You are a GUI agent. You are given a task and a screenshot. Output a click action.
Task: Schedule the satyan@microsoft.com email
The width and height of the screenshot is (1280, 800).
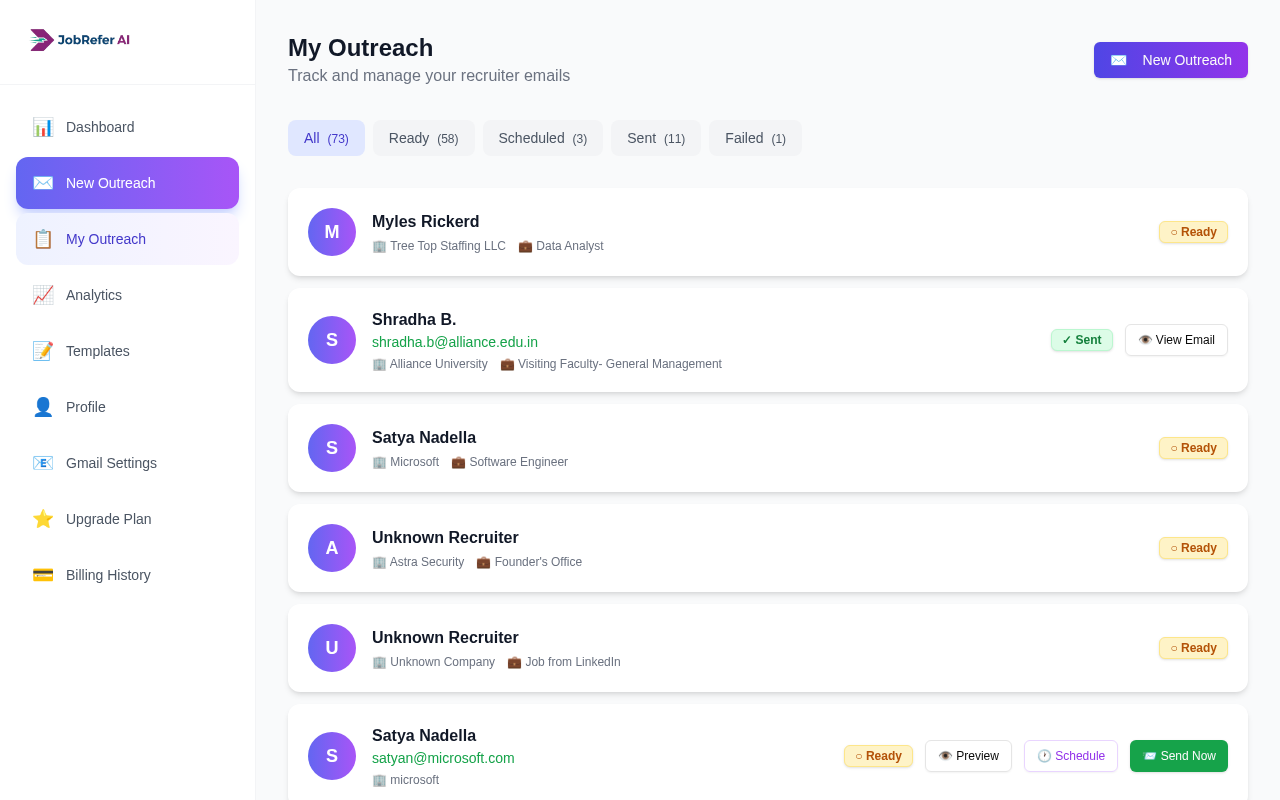coord(1071,756)
